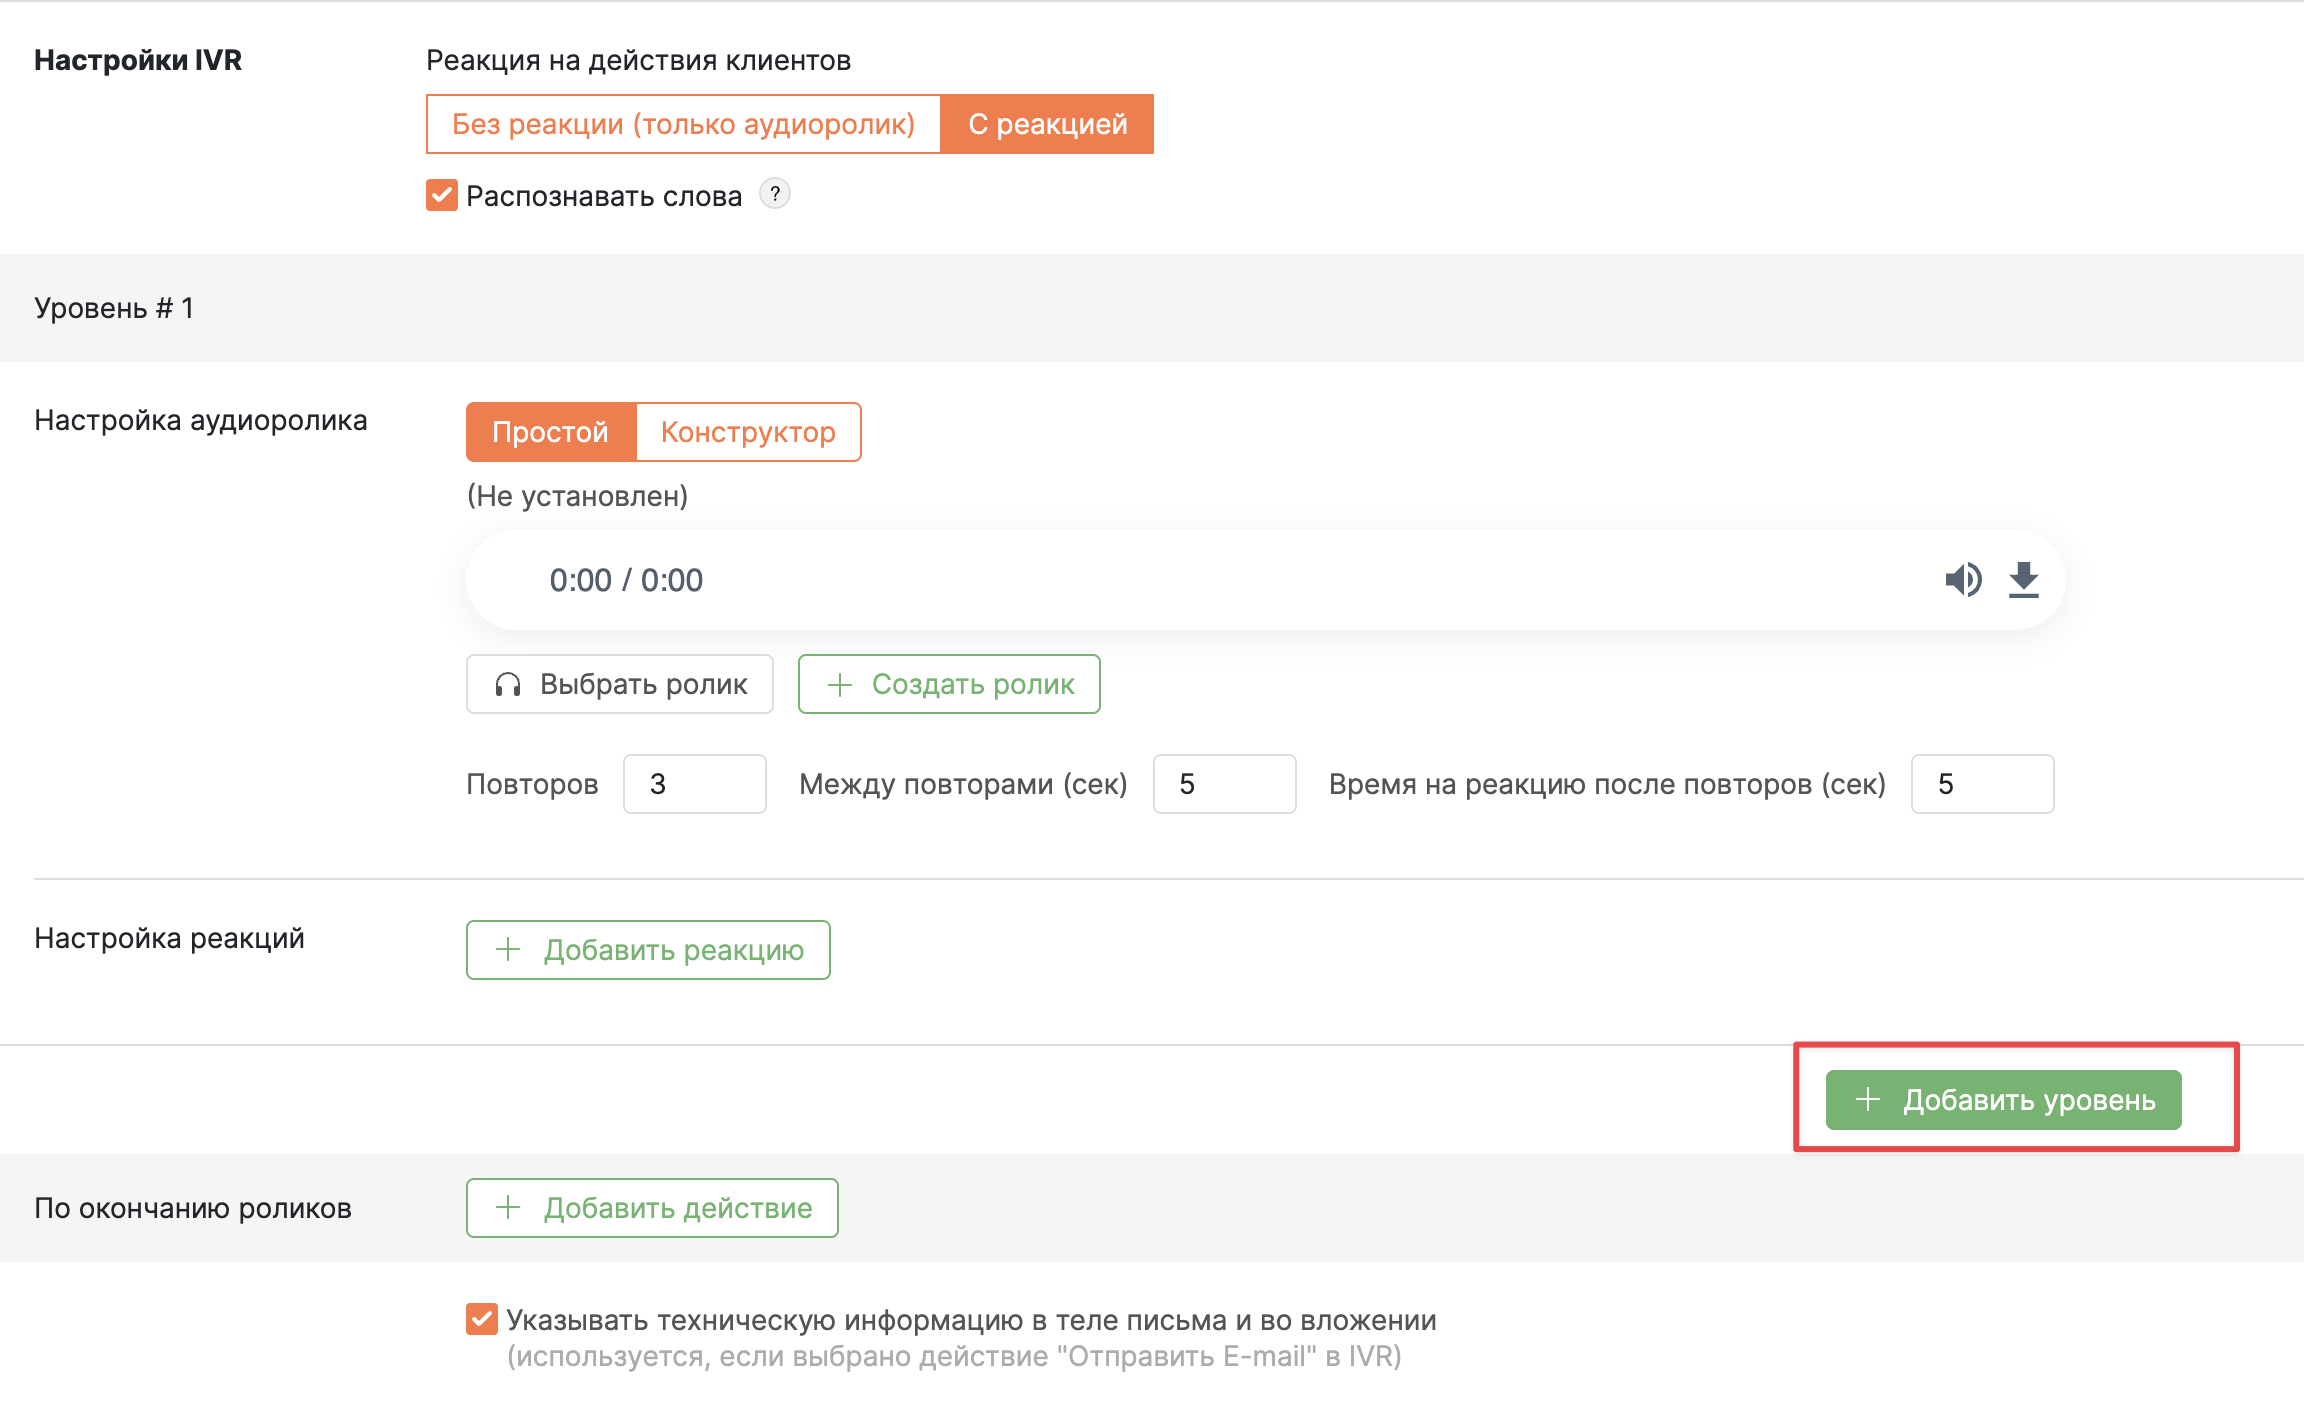Toggle Указывать техническую информацию checkbox
The image size is (2304, 1406).
pyautogui.click(x=482, y=1319)
